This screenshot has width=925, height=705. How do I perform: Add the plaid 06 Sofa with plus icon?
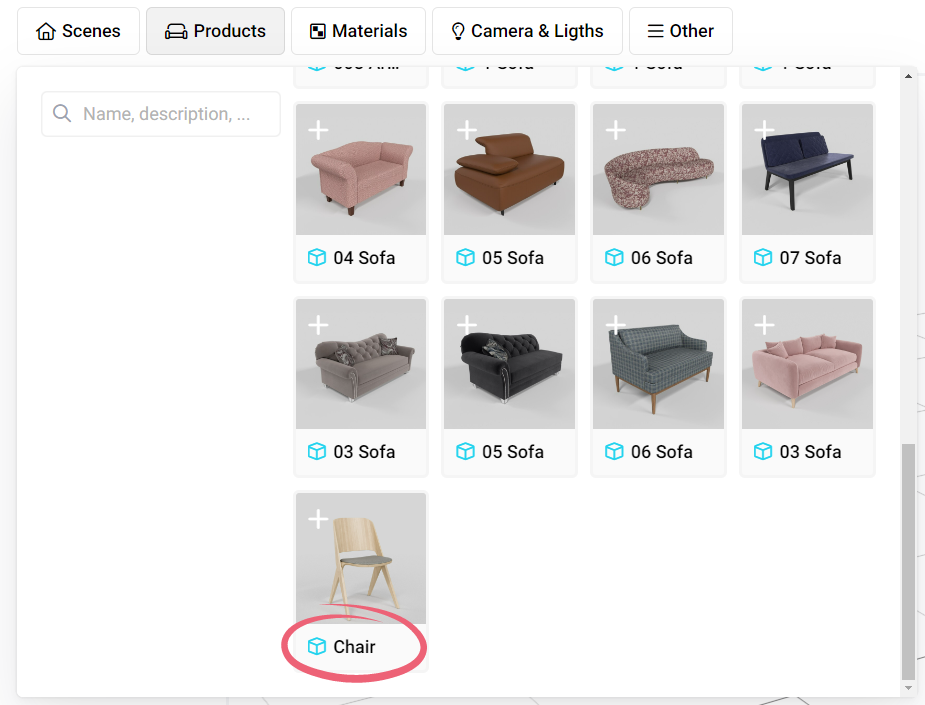616,325
